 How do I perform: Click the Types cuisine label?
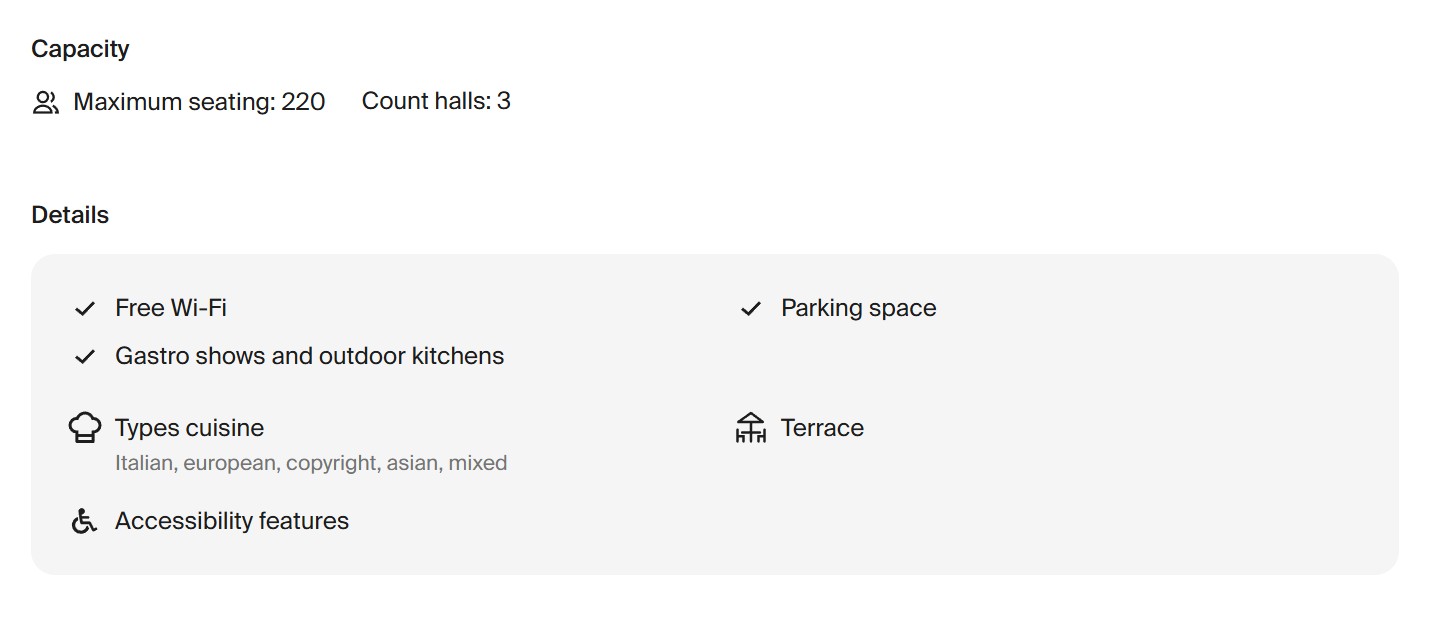coord(189,428)
